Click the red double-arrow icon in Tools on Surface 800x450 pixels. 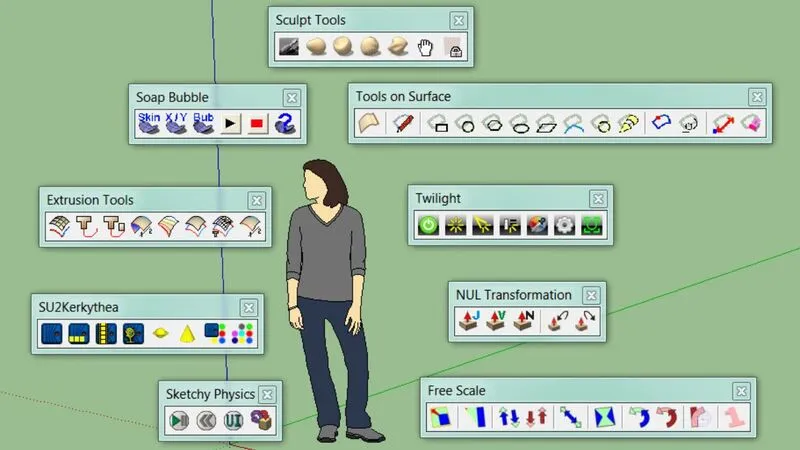point(723,123)
